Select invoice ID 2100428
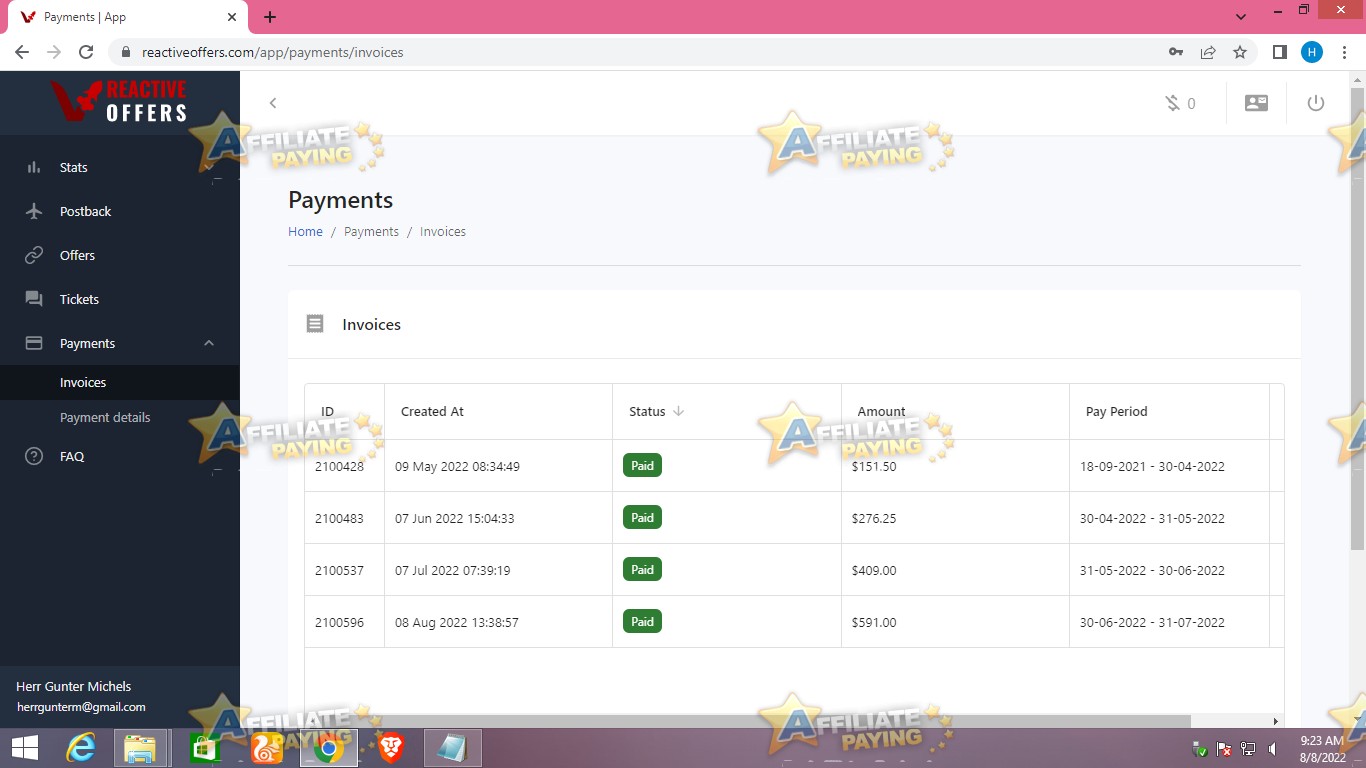Viewport: 1366px width, 768px height. 339,466
